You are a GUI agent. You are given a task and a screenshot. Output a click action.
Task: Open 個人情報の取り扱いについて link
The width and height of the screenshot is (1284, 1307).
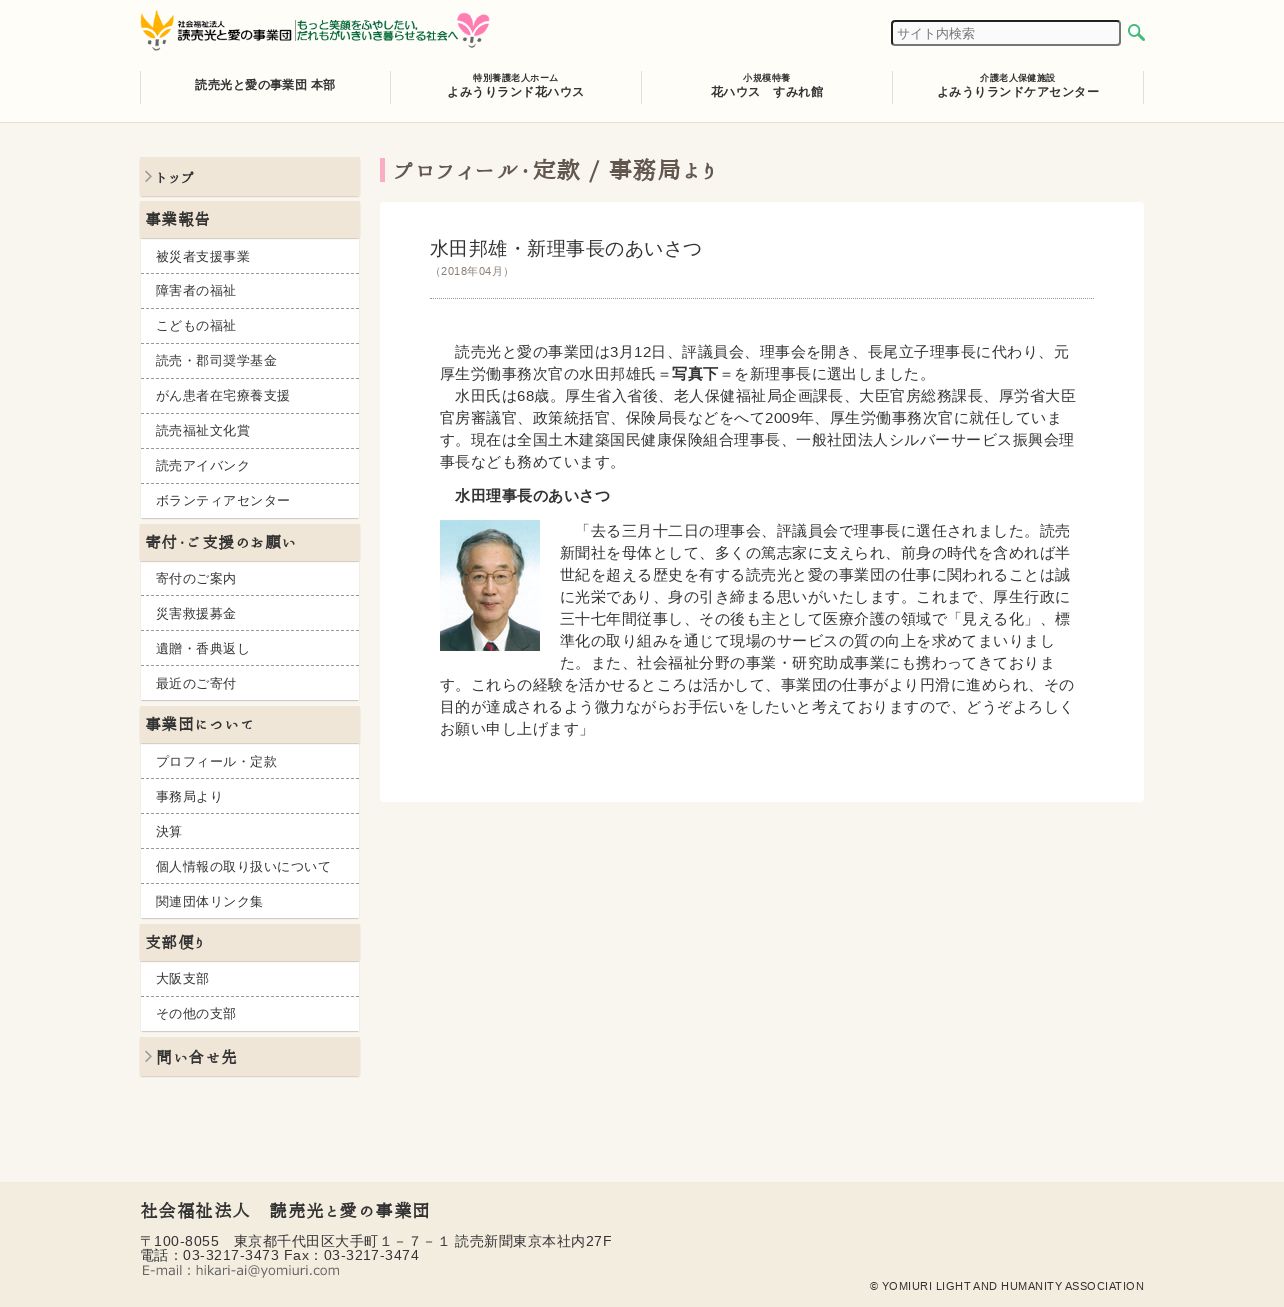tap(250, 867)
